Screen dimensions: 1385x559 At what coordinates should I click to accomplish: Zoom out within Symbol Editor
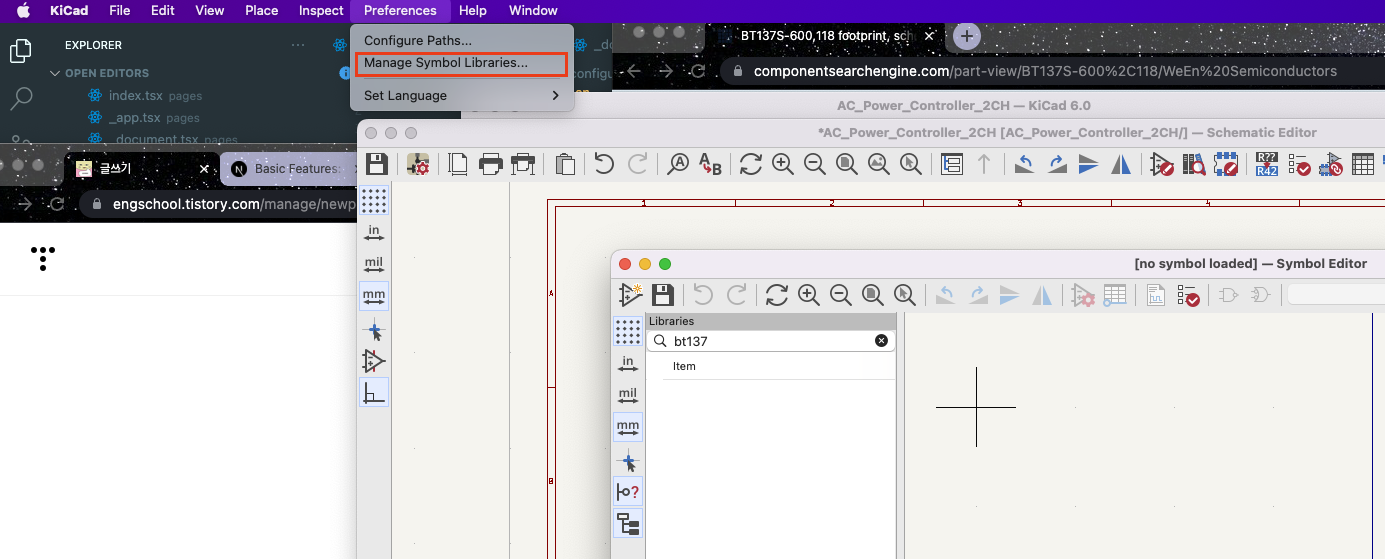(841, 295)
